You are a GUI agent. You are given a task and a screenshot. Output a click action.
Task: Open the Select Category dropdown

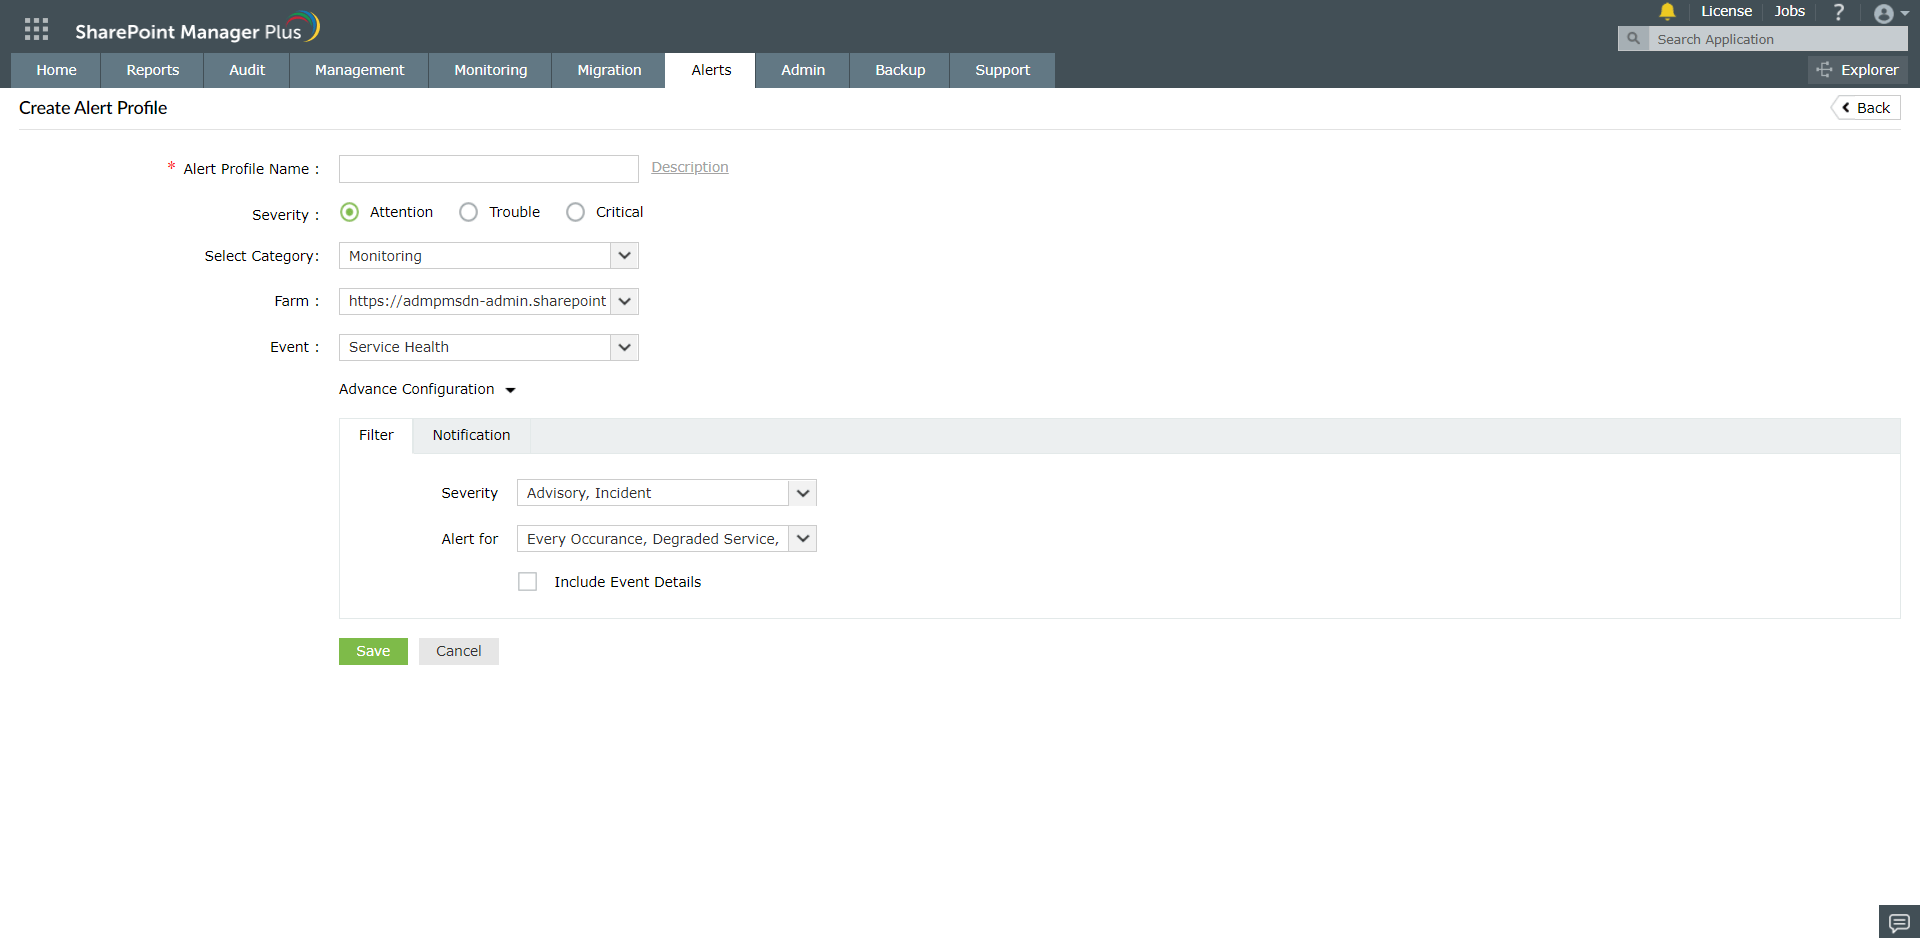pyautogui.click(x=624, y=256)
